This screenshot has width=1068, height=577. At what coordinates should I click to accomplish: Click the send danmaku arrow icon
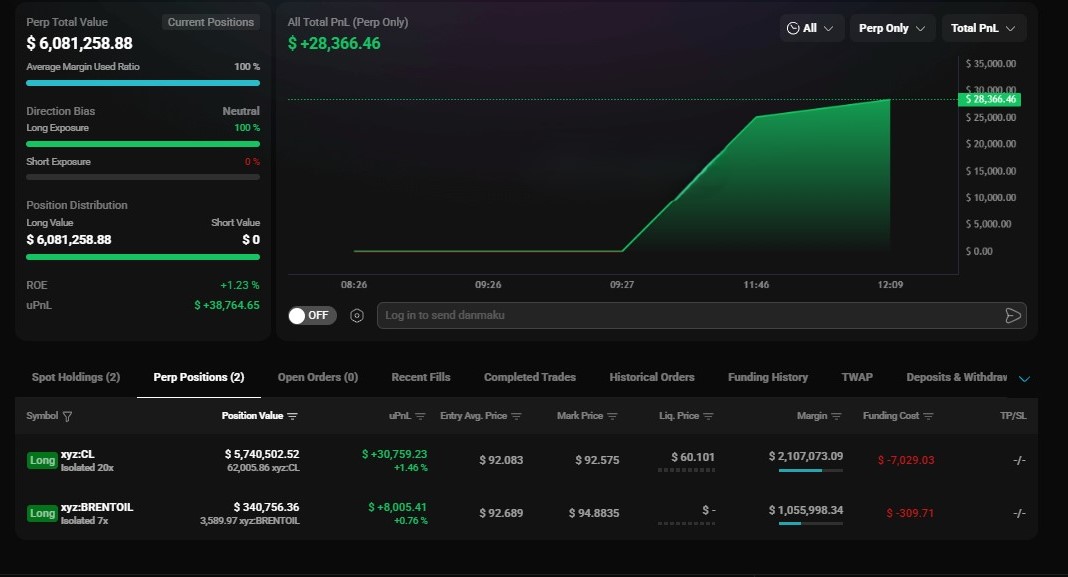point(1012,316)
